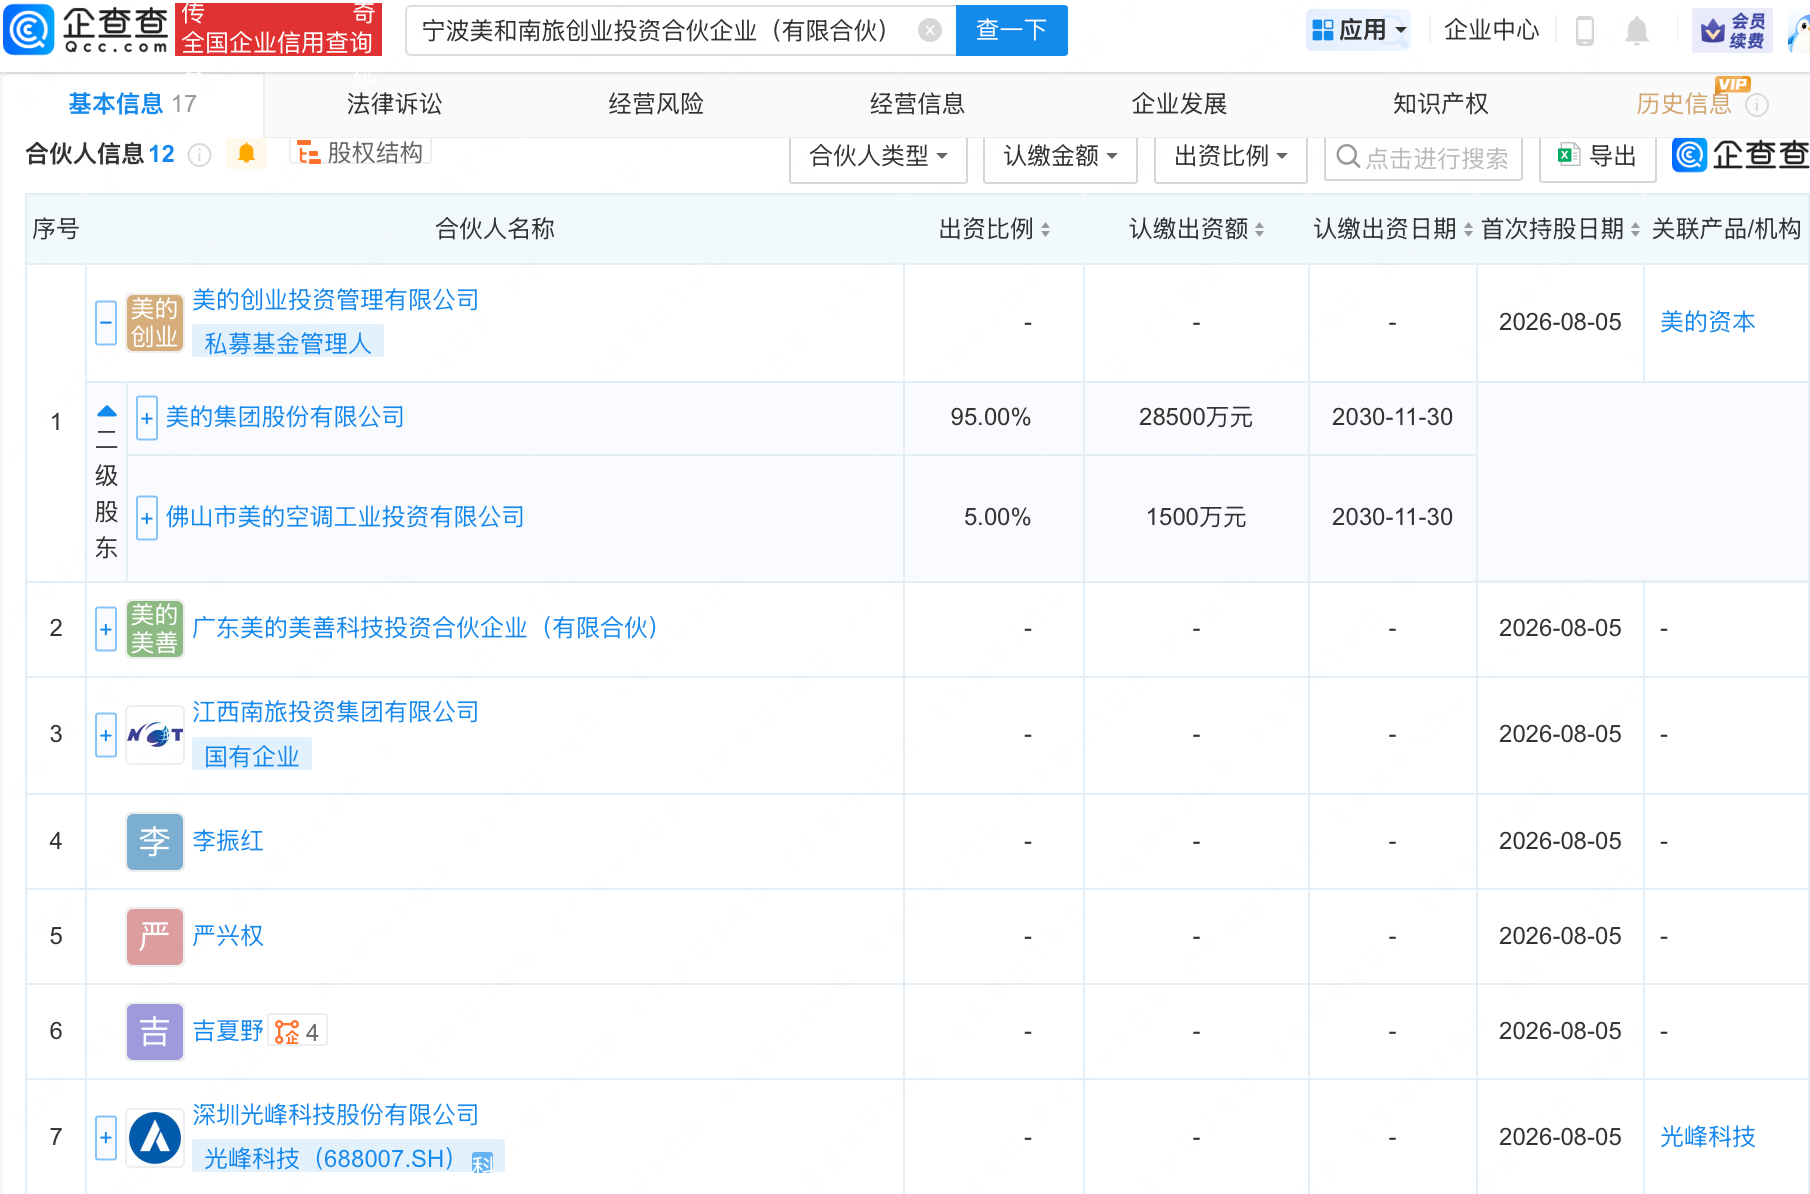1810x1194 pixels.
Task: Click the info icon next to 历史信息
Action: point(1757,105)
